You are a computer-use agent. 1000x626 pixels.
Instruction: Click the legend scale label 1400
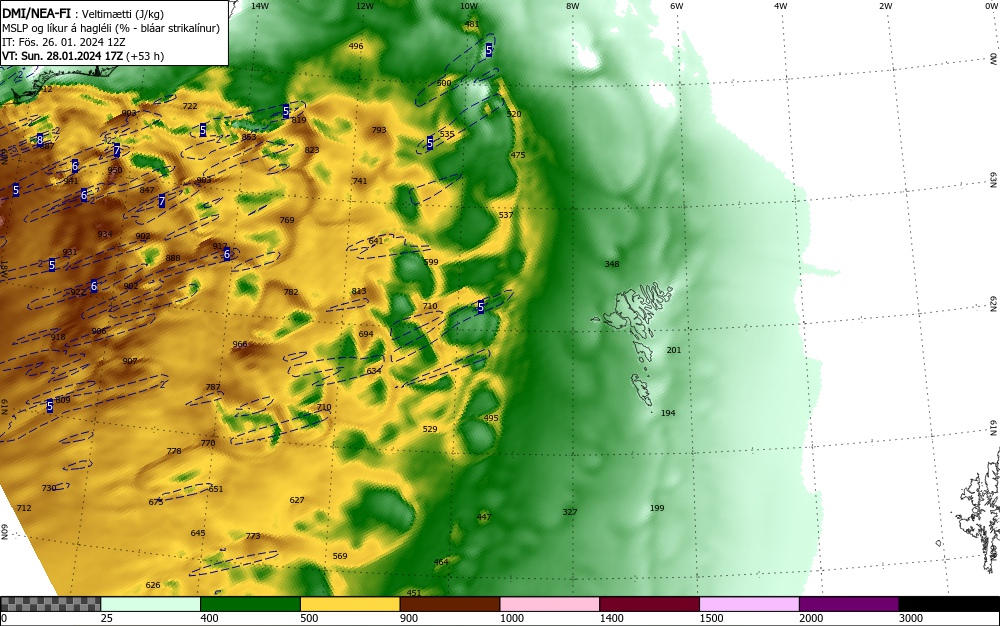[612, 618]
